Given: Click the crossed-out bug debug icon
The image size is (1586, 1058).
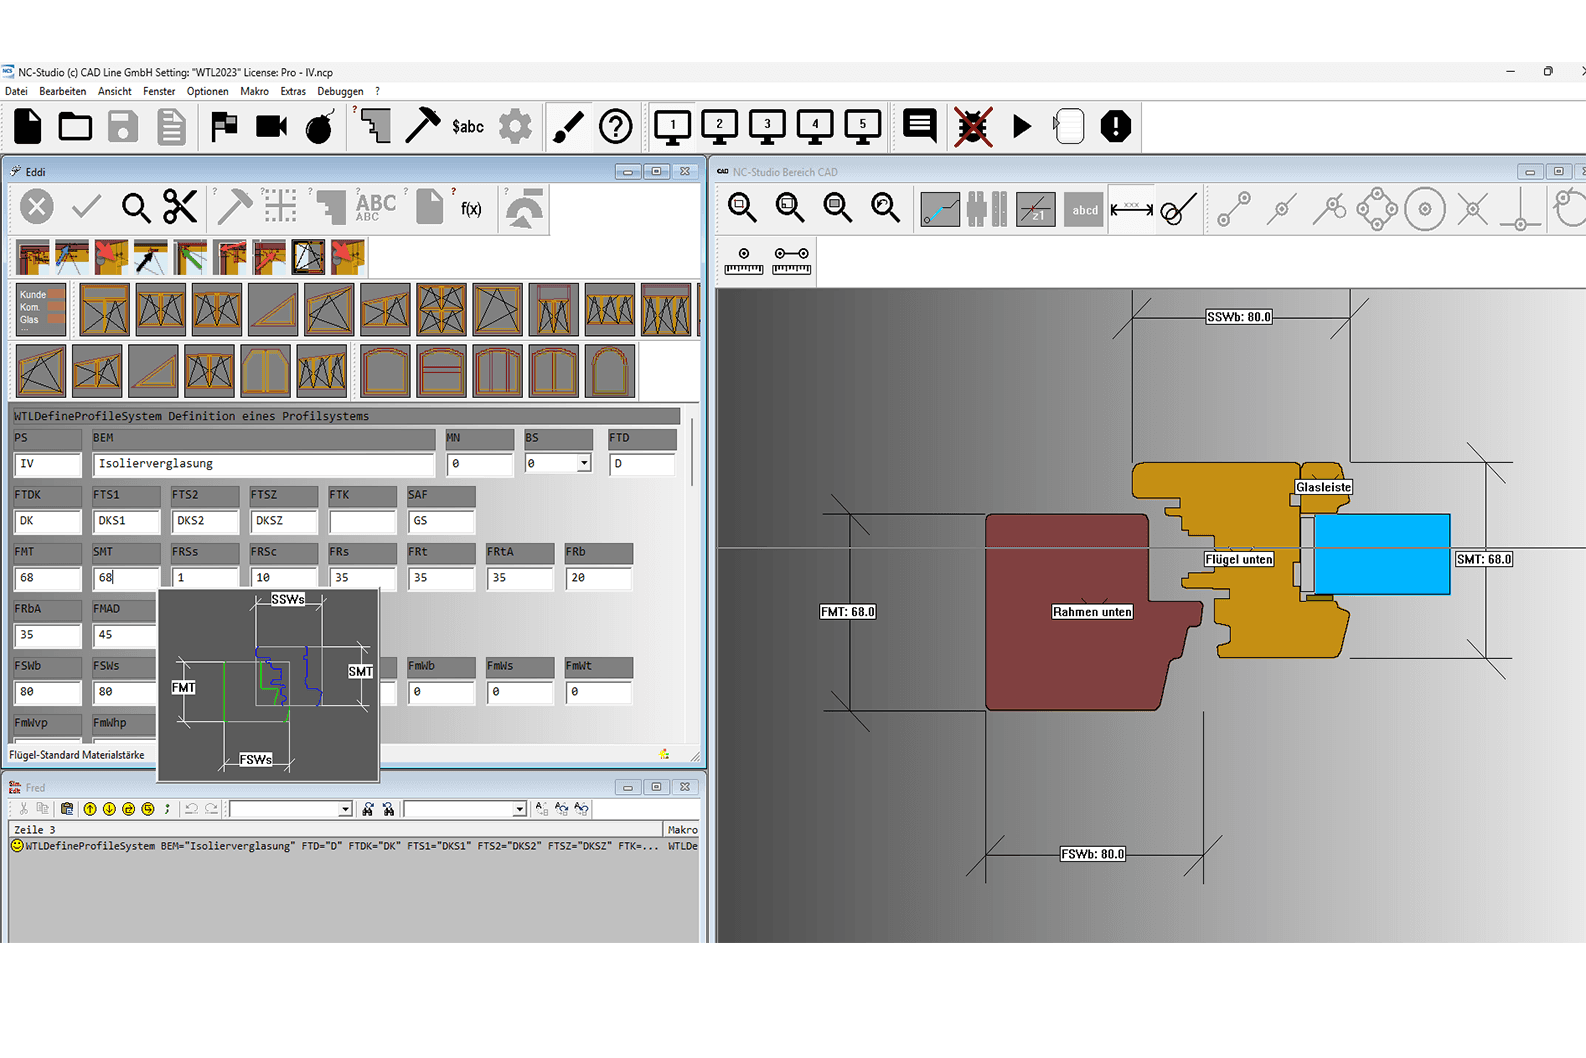Looking at the screenshot, I should pos(972,127).
